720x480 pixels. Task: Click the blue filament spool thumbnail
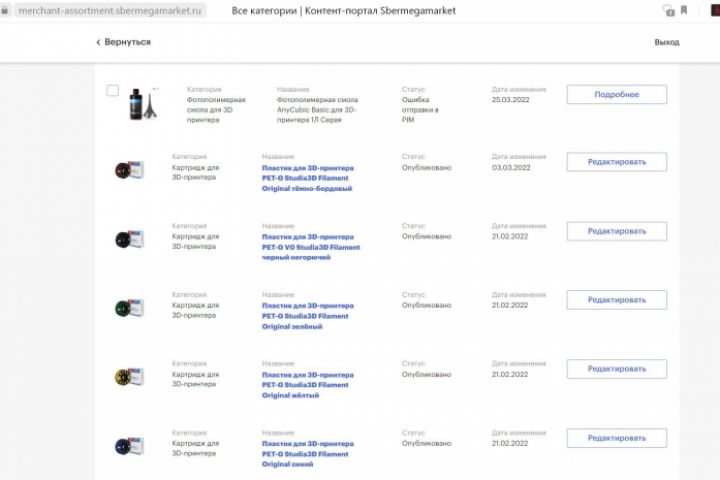129,446
